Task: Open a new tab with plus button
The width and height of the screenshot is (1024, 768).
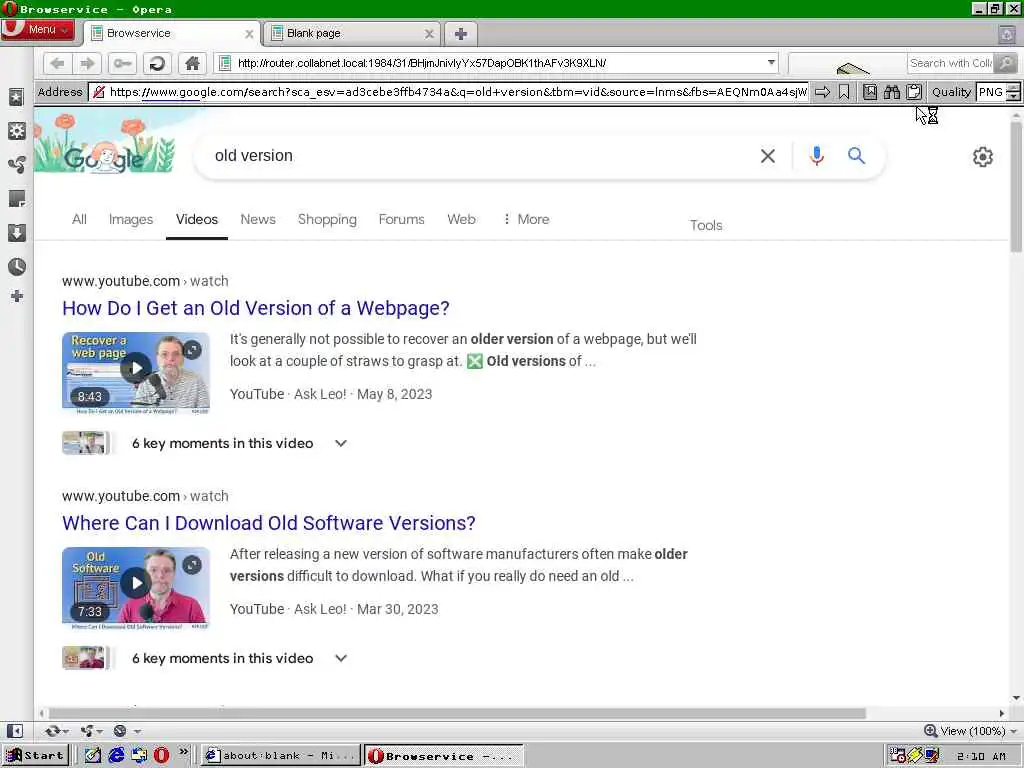Action: point(460,34)
